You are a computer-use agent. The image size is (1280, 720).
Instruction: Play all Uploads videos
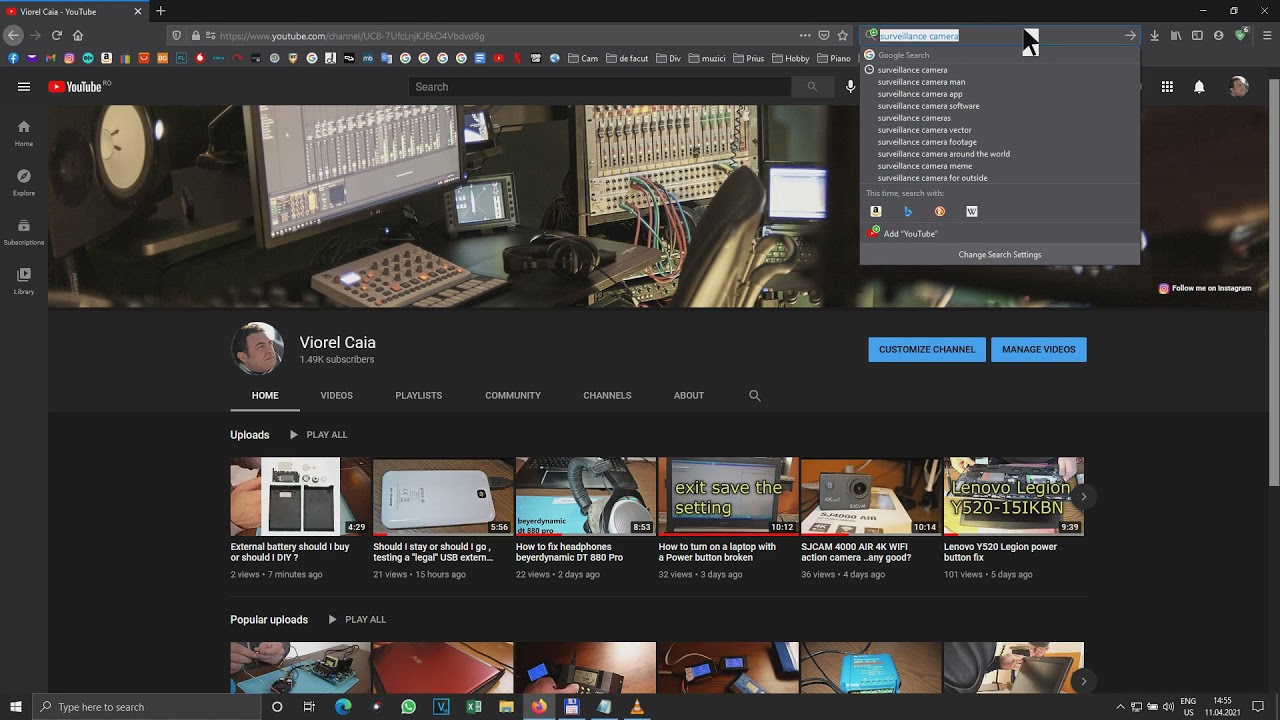pos(318,435)
